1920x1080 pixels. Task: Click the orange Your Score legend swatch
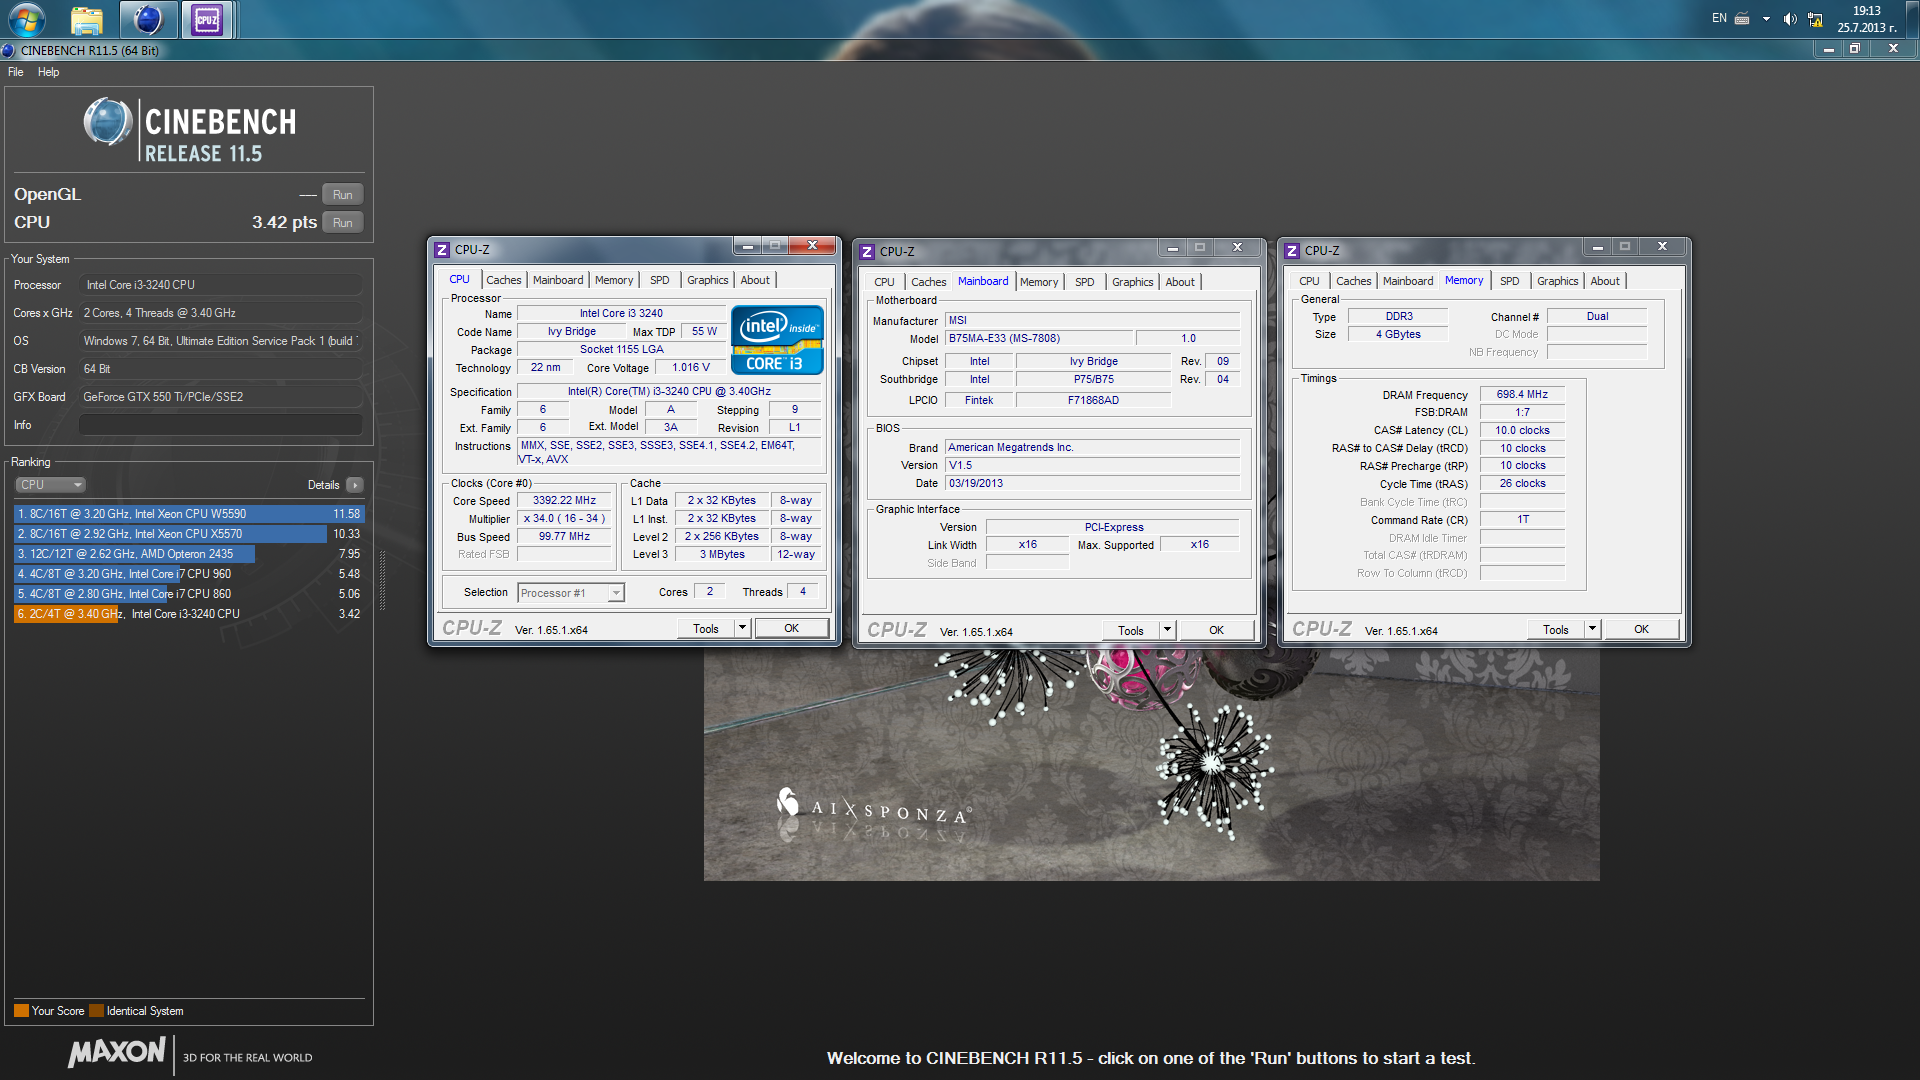(x=21, y=1011)
